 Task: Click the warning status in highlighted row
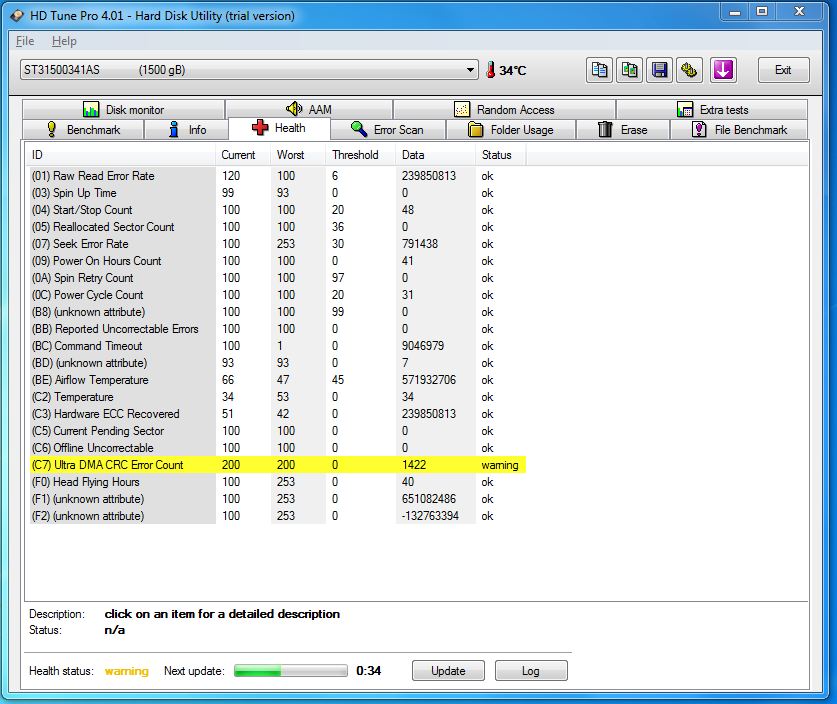click(500, 465)
